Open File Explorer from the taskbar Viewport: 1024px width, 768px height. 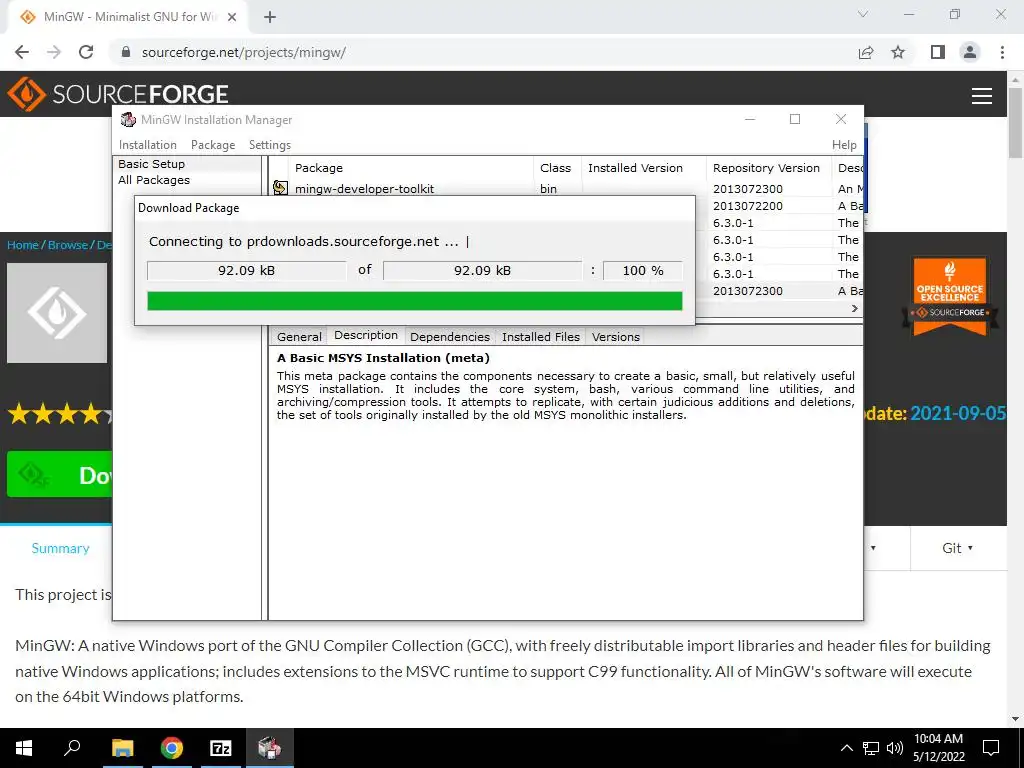122,748
